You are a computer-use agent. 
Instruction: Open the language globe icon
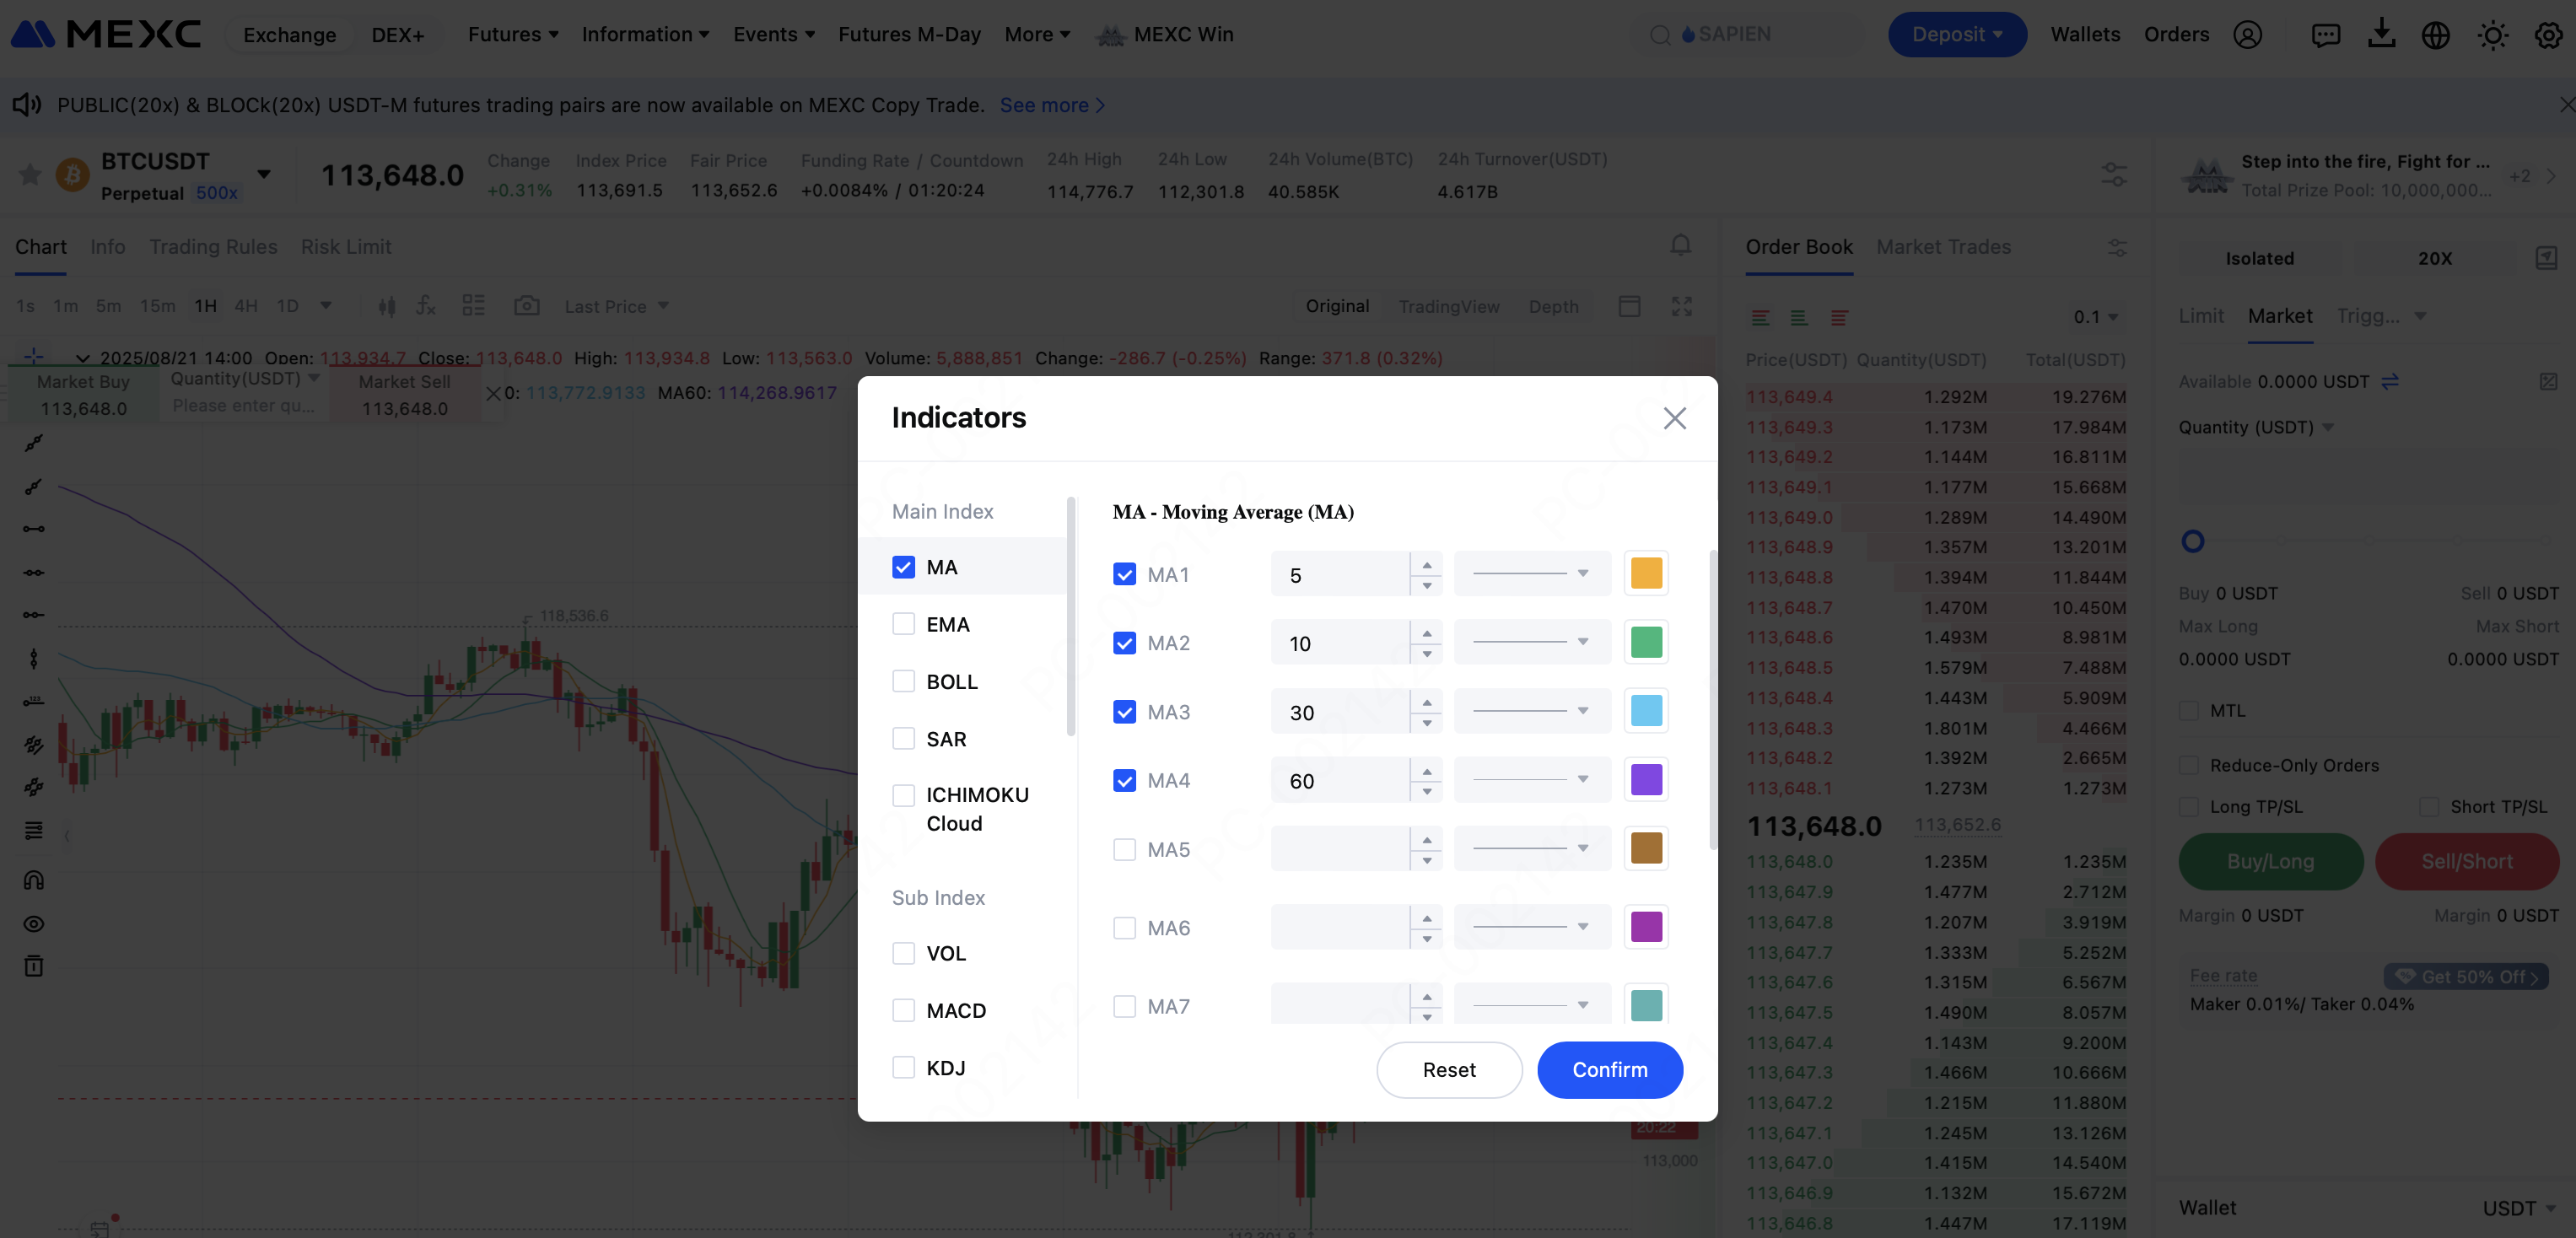(2436, 36)
